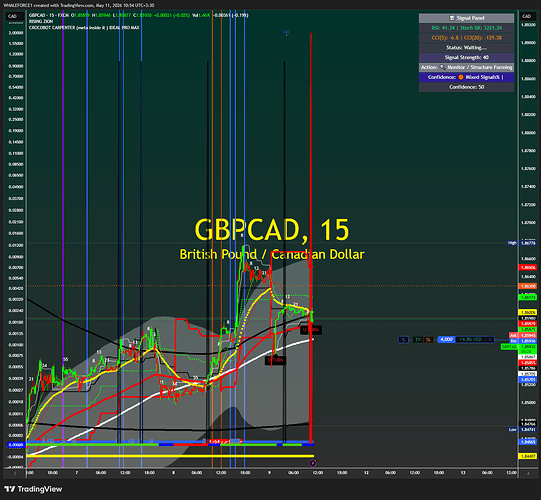Close the position with X button
The image size is (541, 500).
(490, 340)
